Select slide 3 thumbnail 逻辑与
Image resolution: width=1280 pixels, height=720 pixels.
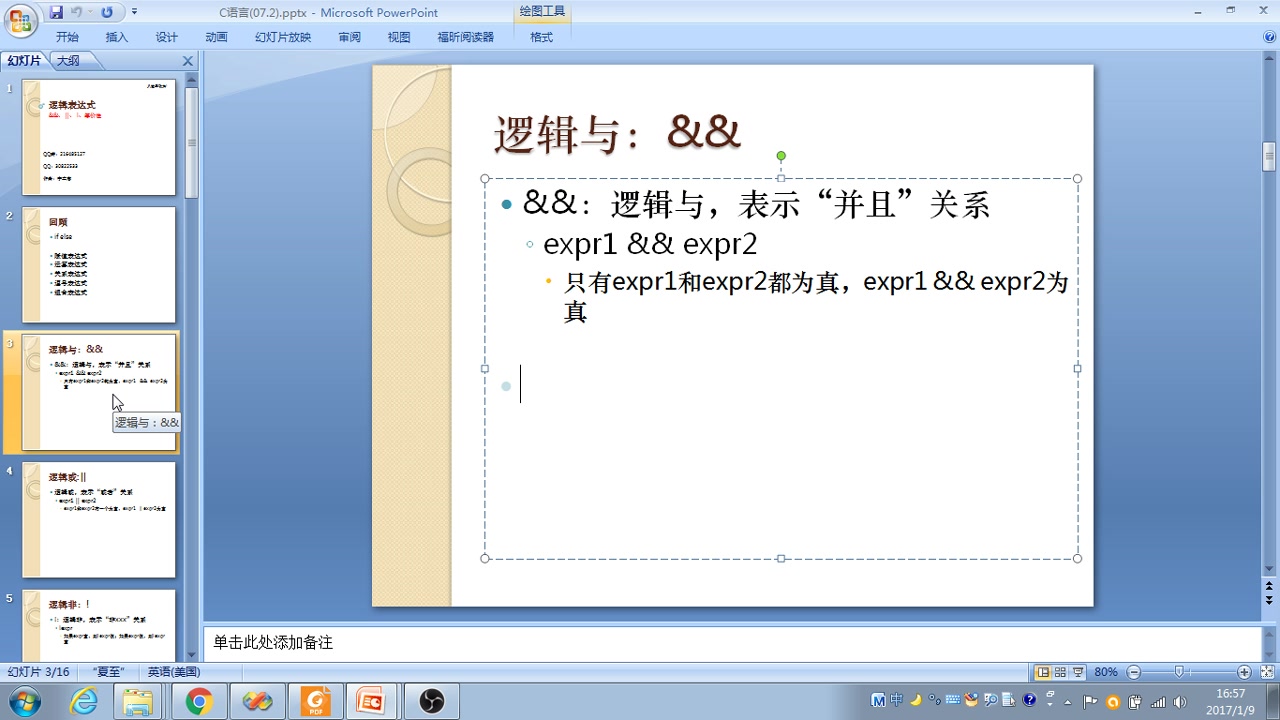[99, 392]
